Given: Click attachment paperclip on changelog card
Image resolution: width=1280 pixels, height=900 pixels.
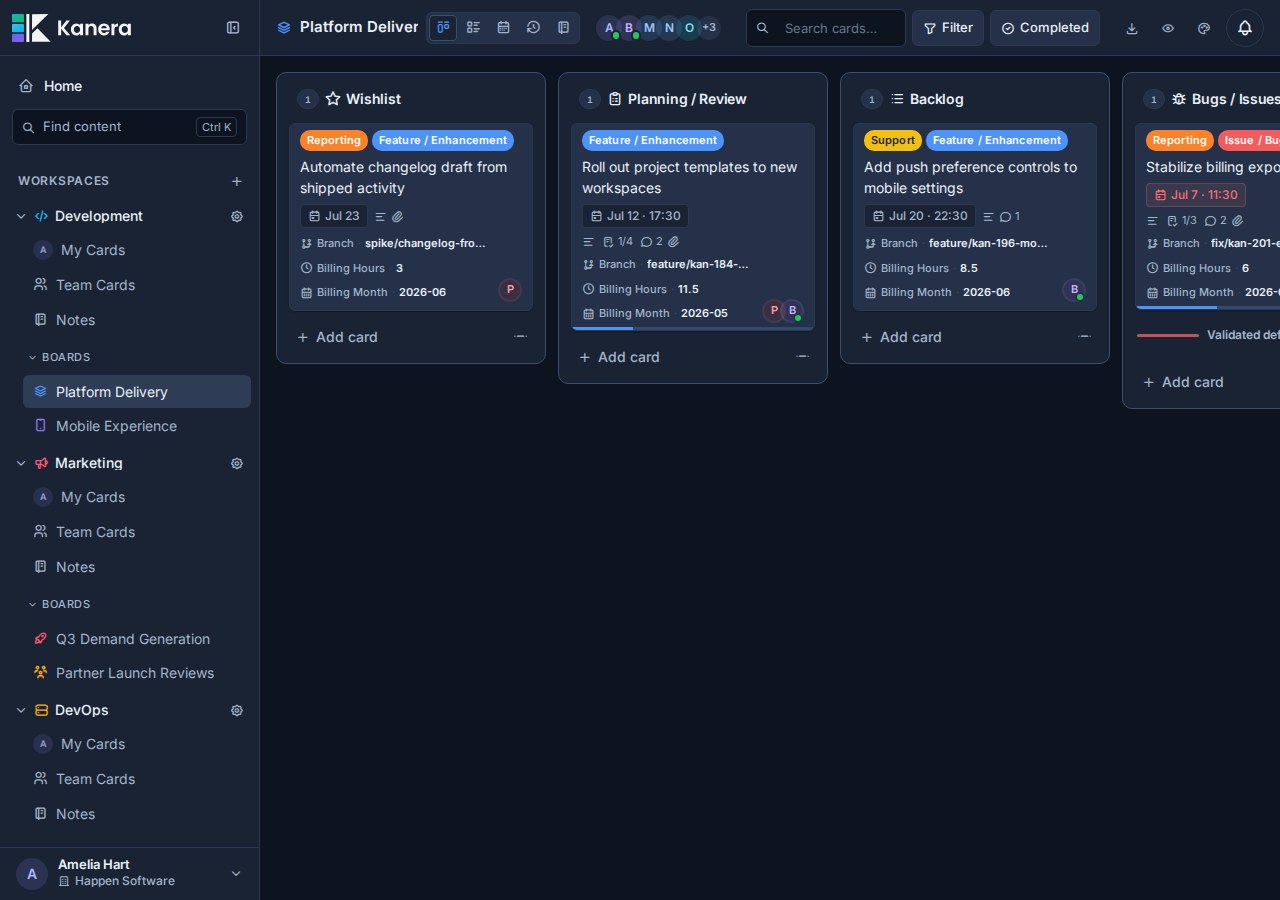Looking at the screenshot, I should (x=397, y=216).
